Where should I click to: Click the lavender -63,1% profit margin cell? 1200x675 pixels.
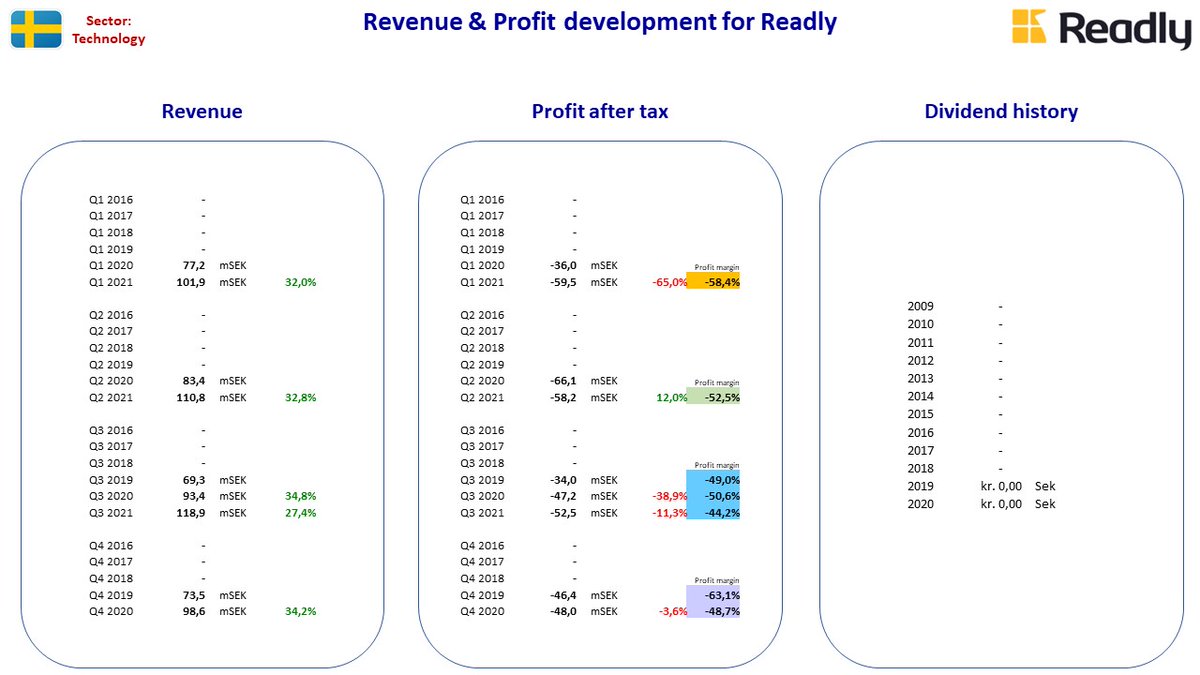click(x=713, y=595)
